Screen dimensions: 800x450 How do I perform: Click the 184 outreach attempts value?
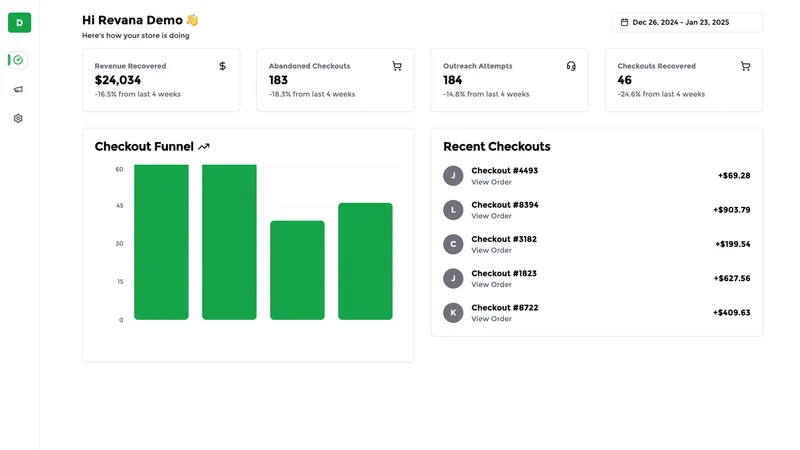(453, 80)
